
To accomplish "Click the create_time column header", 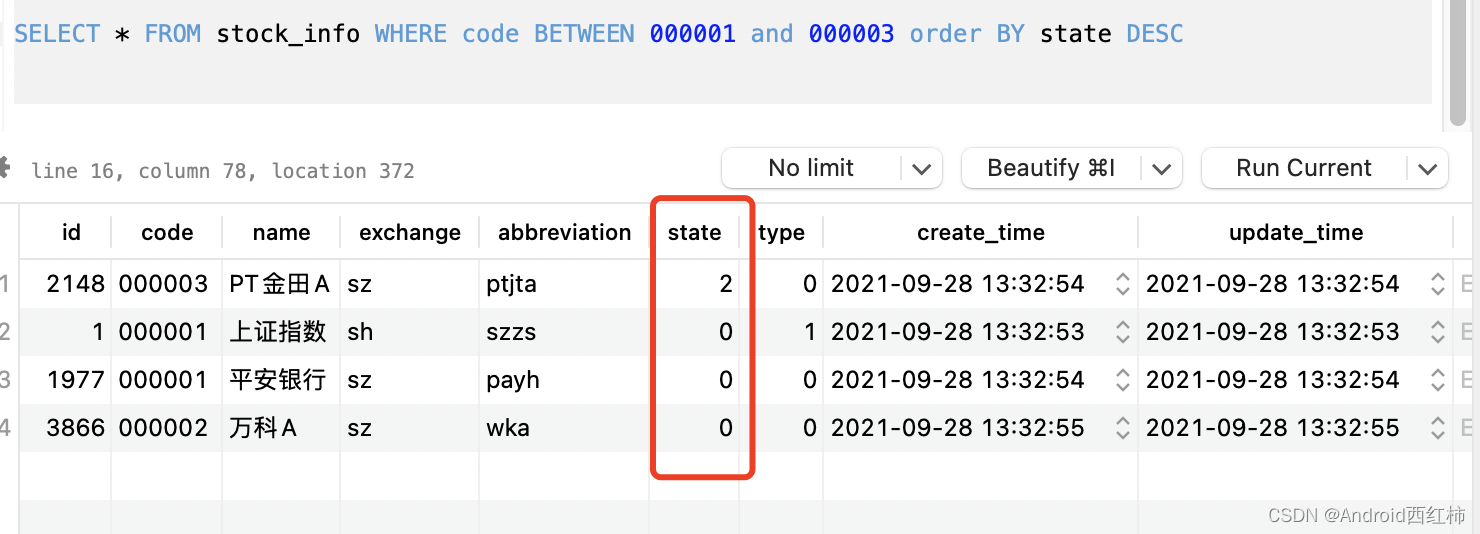I will (x=980, y=233).
